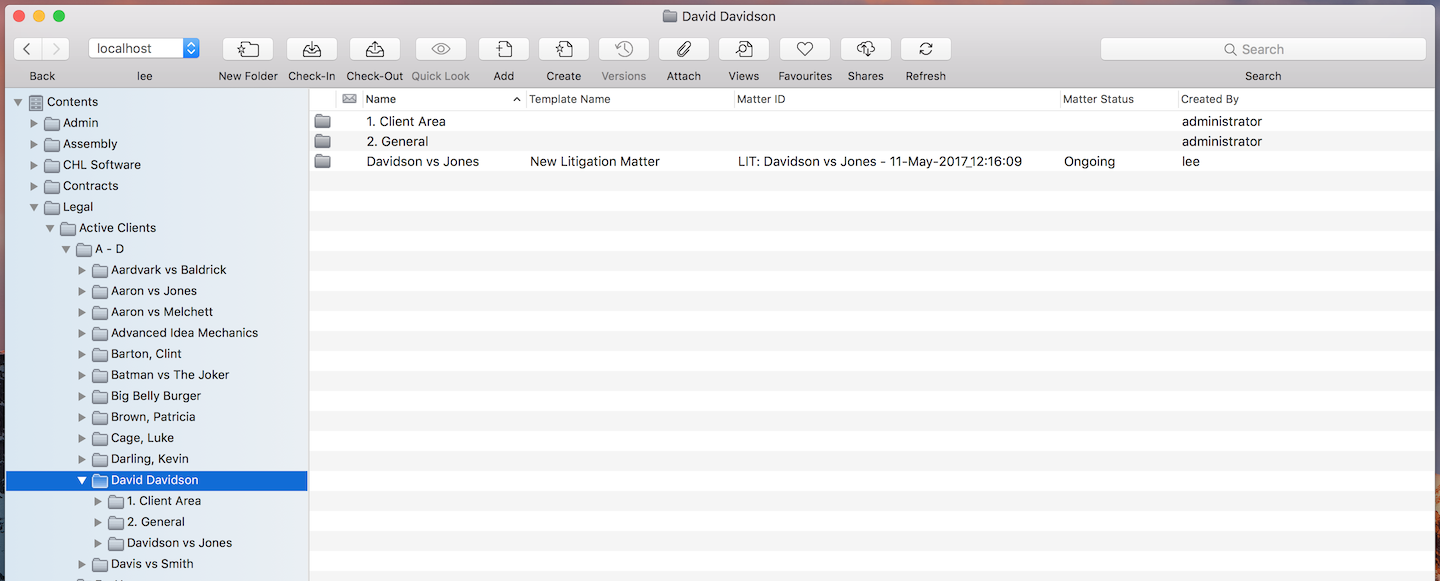
Task: Expand the Batman vs The Joker folder
Action: pyautogui.click(x=82, y=375)
